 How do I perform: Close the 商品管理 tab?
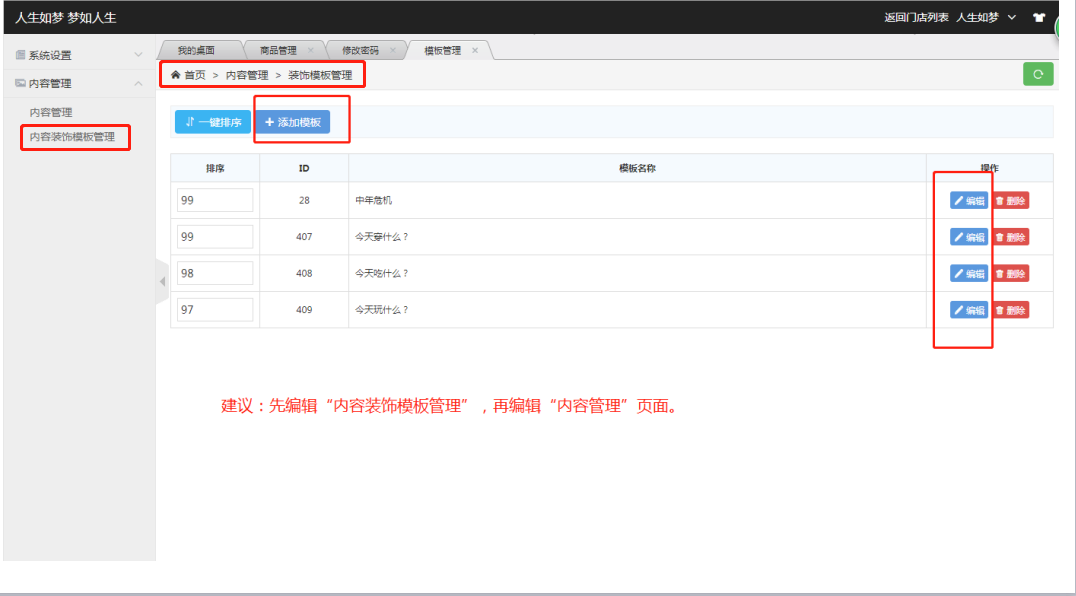[311, 50]
